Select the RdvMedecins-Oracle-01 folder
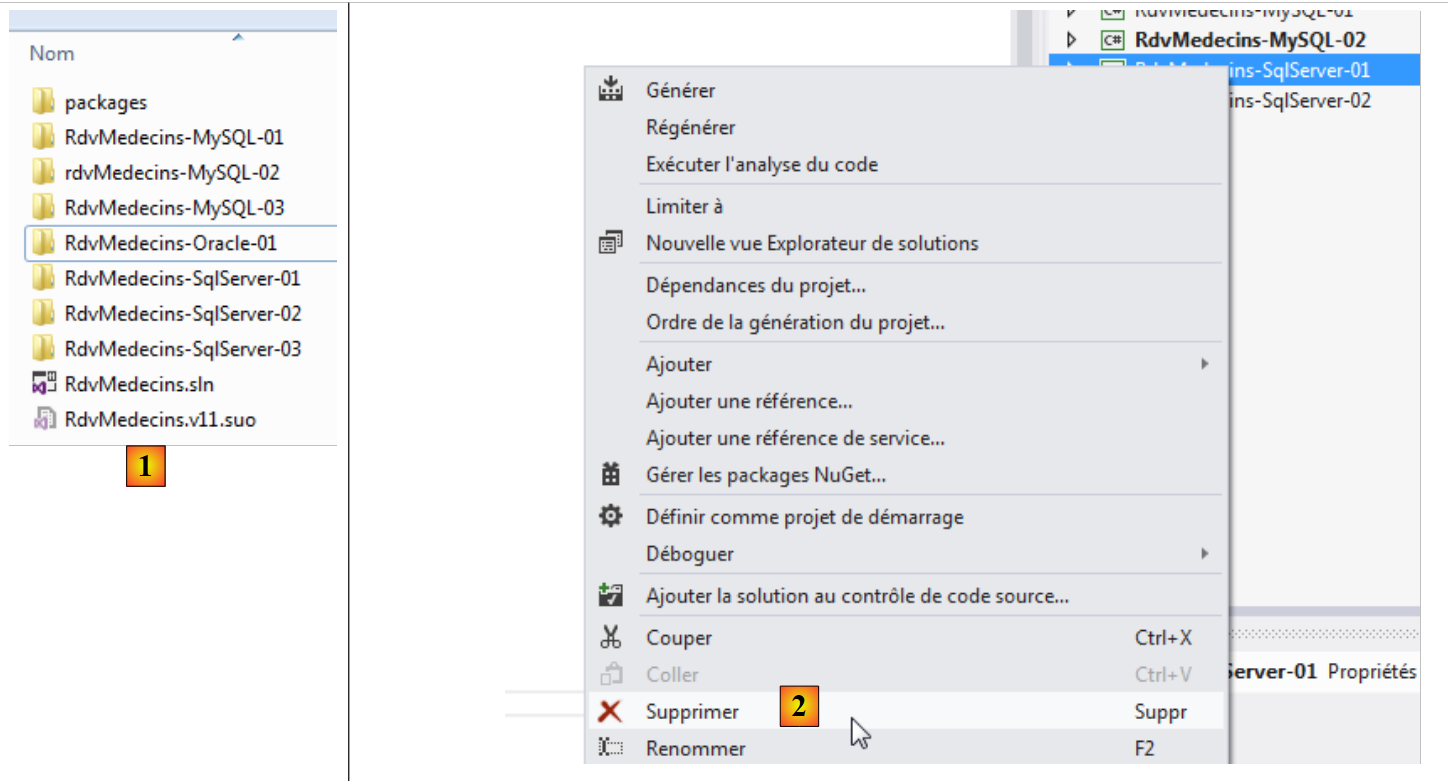Image resolution: width=1448 pixels, height=781 pixels. pos(170,243)
